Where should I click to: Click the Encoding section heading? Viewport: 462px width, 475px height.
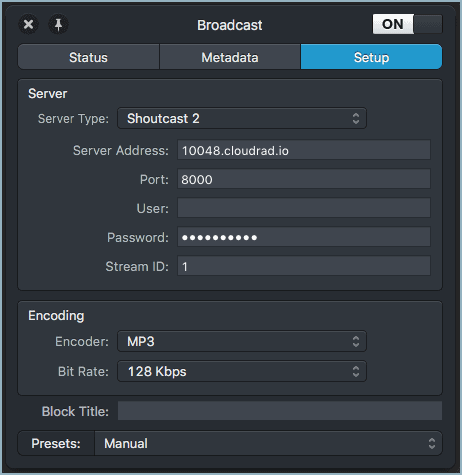tap(56, 316)
